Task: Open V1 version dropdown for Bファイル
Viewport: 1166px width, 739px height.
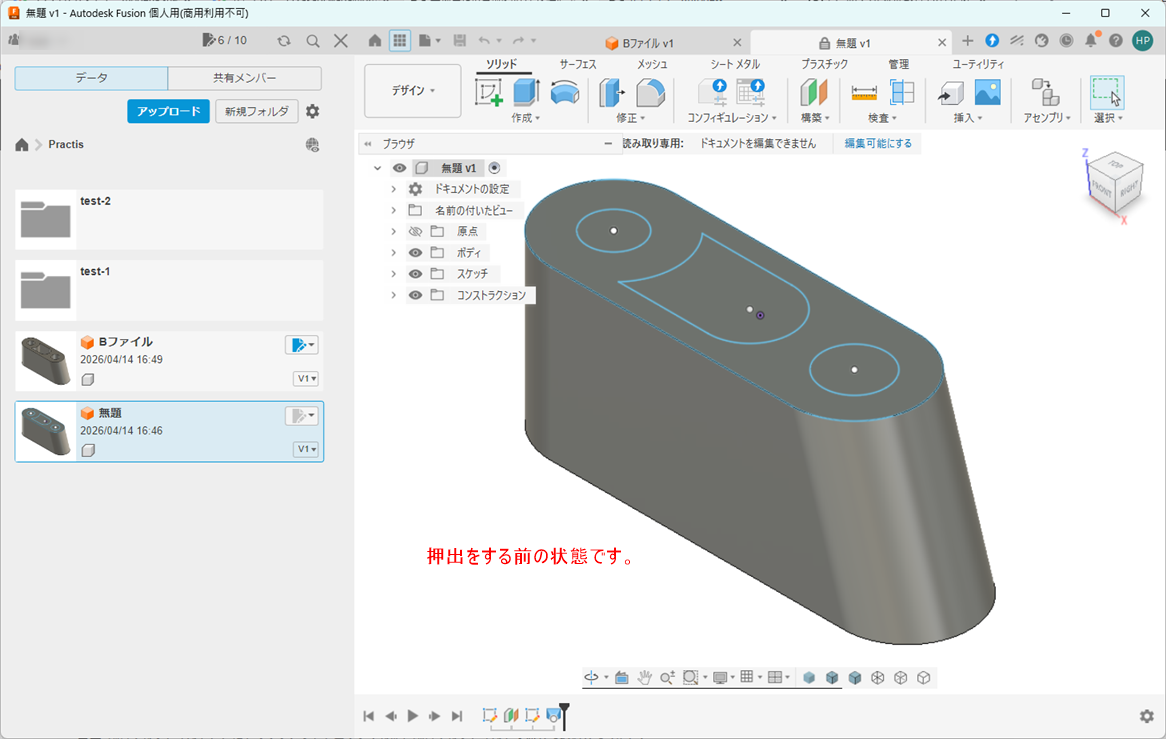Action: point(306,378)
